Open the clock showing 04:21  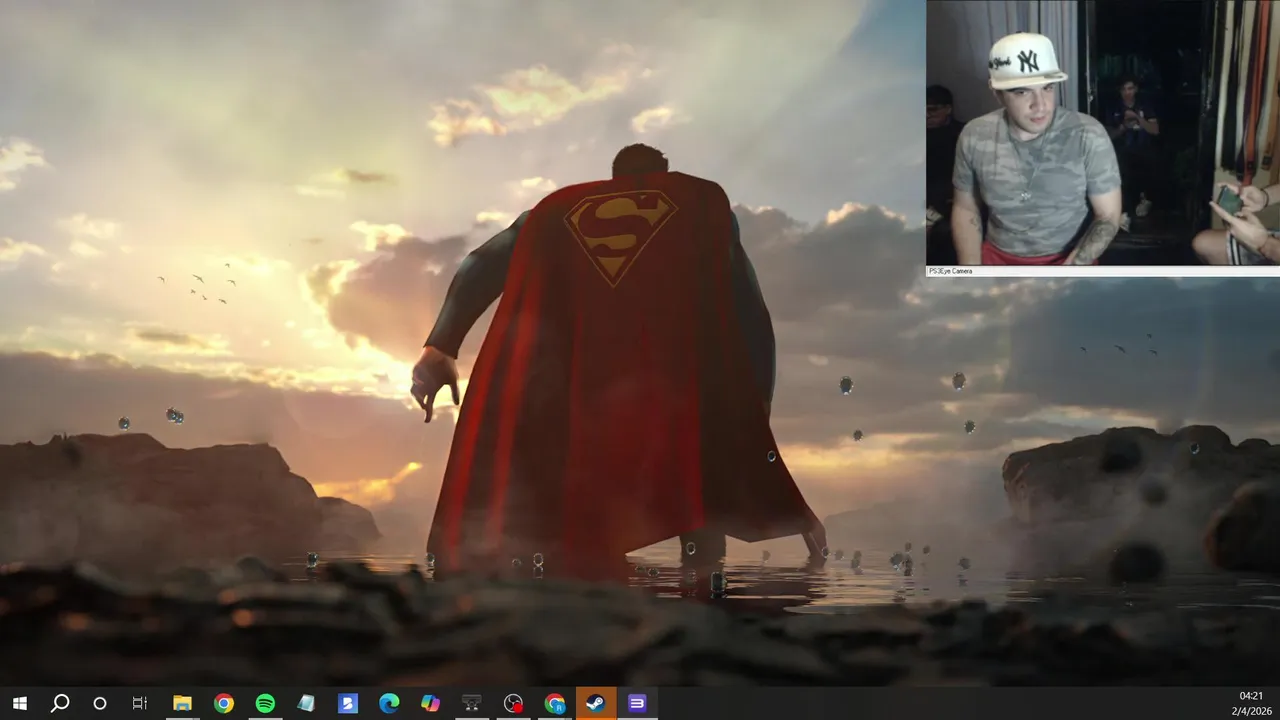[x=1251, y=696]
